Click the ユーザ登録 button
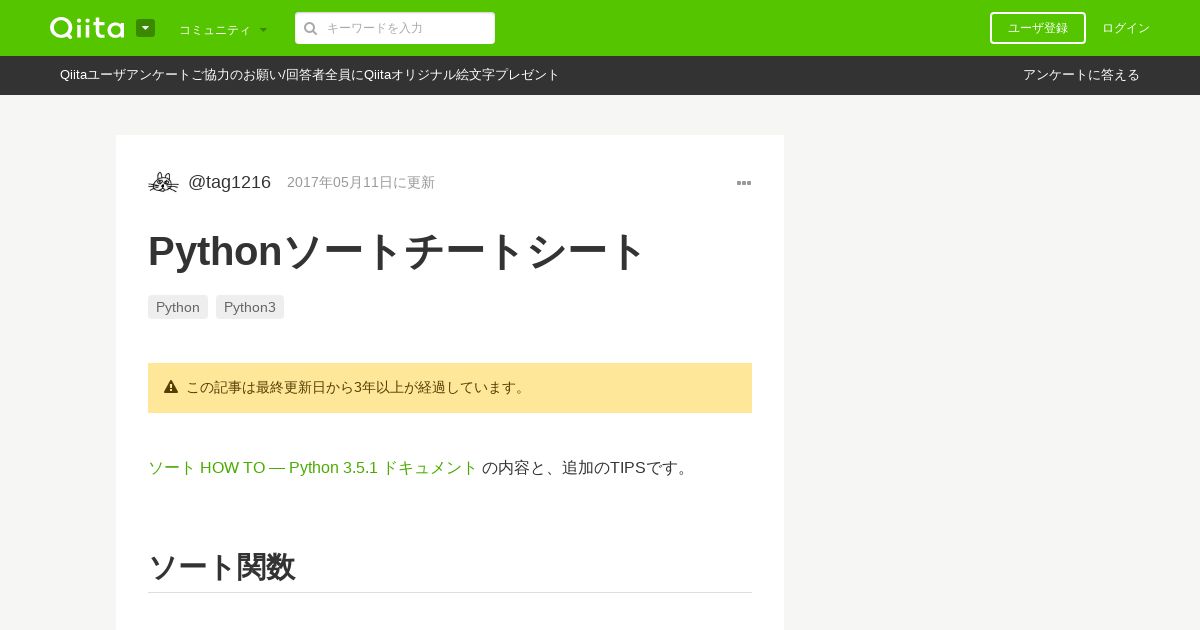 (1038, 28)
